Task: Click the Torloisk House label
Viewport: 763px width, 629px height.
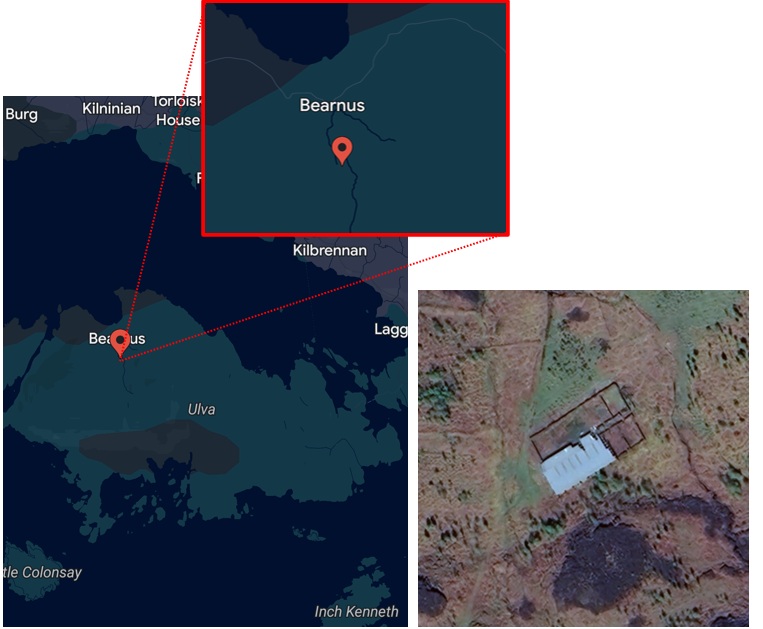Action: pos(178,110)
